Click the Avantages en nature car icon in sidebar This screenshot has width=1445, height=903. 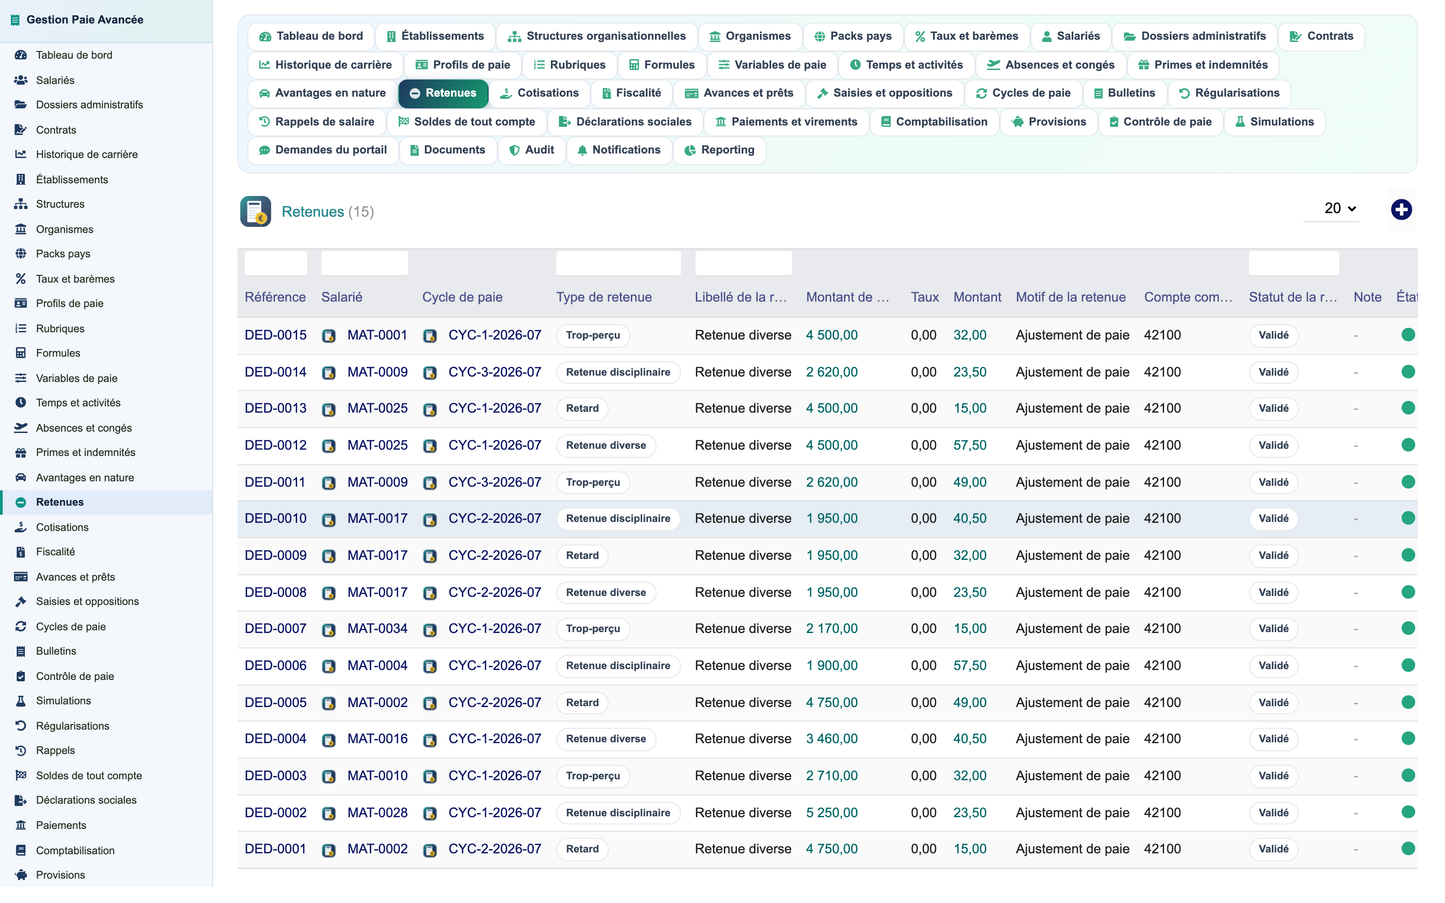(x=21, y=478)
